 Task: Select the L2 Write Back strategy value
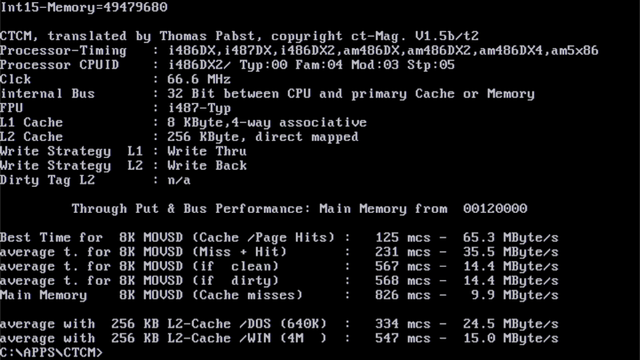pyautogui.click(x=207, y=165)
